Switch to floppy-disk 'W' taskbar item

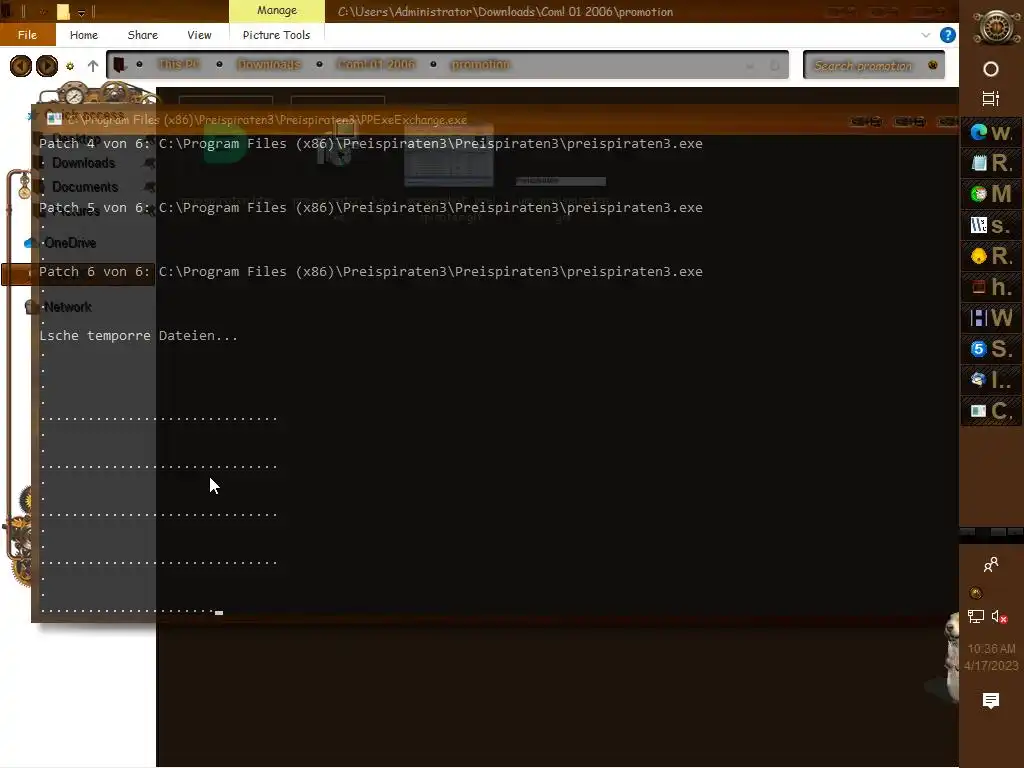click(991, 318)
